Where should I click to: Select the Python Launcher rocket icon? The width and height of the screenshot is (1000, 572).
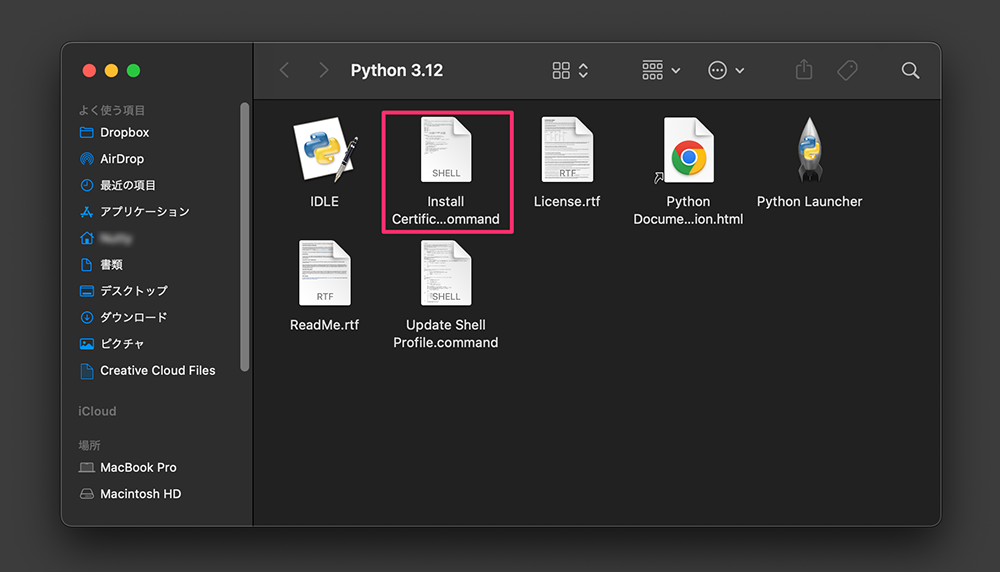[809, 150]
